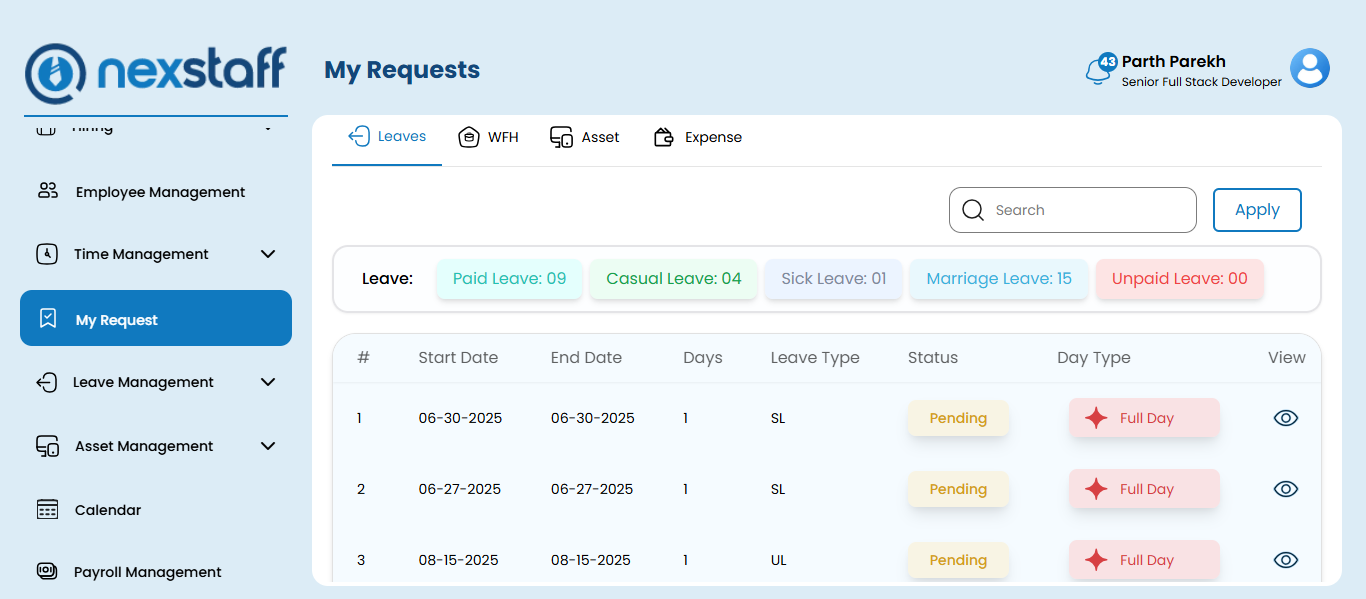Click the UL leave type cell

pyautogui.click(x=779, y=560)
